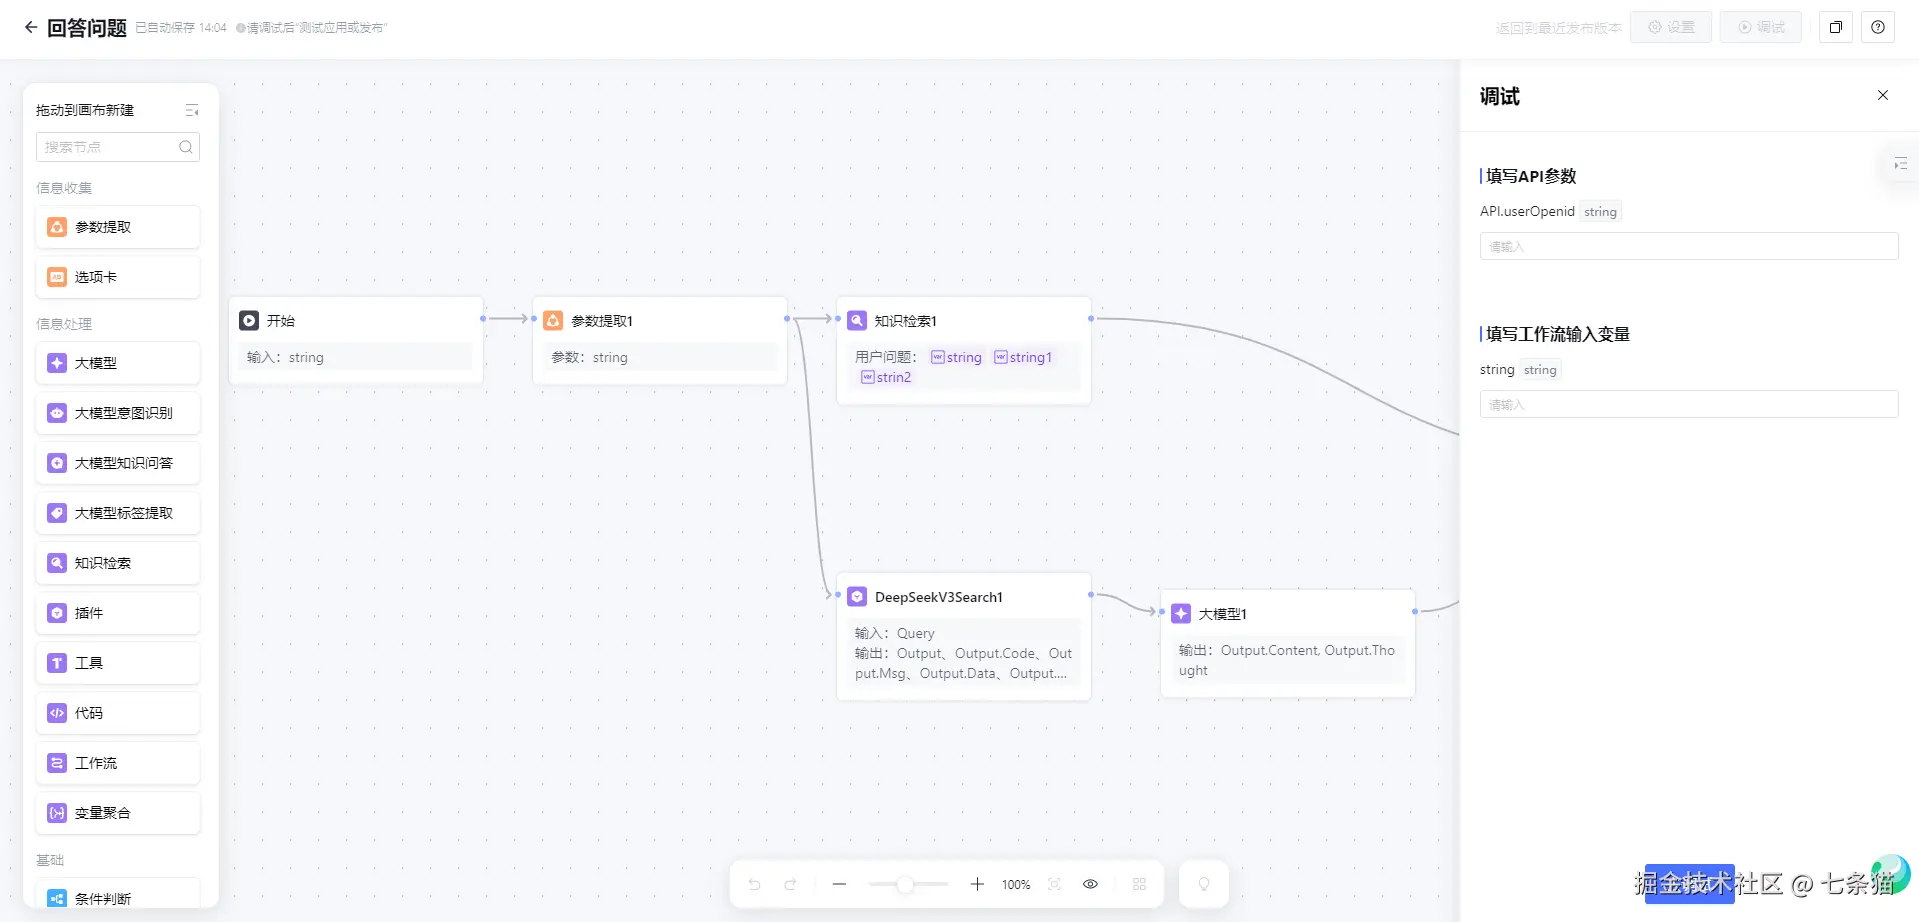Click the minus zoom-out icon
Viewport: 1919px width, 922px height.
point(839,884)
